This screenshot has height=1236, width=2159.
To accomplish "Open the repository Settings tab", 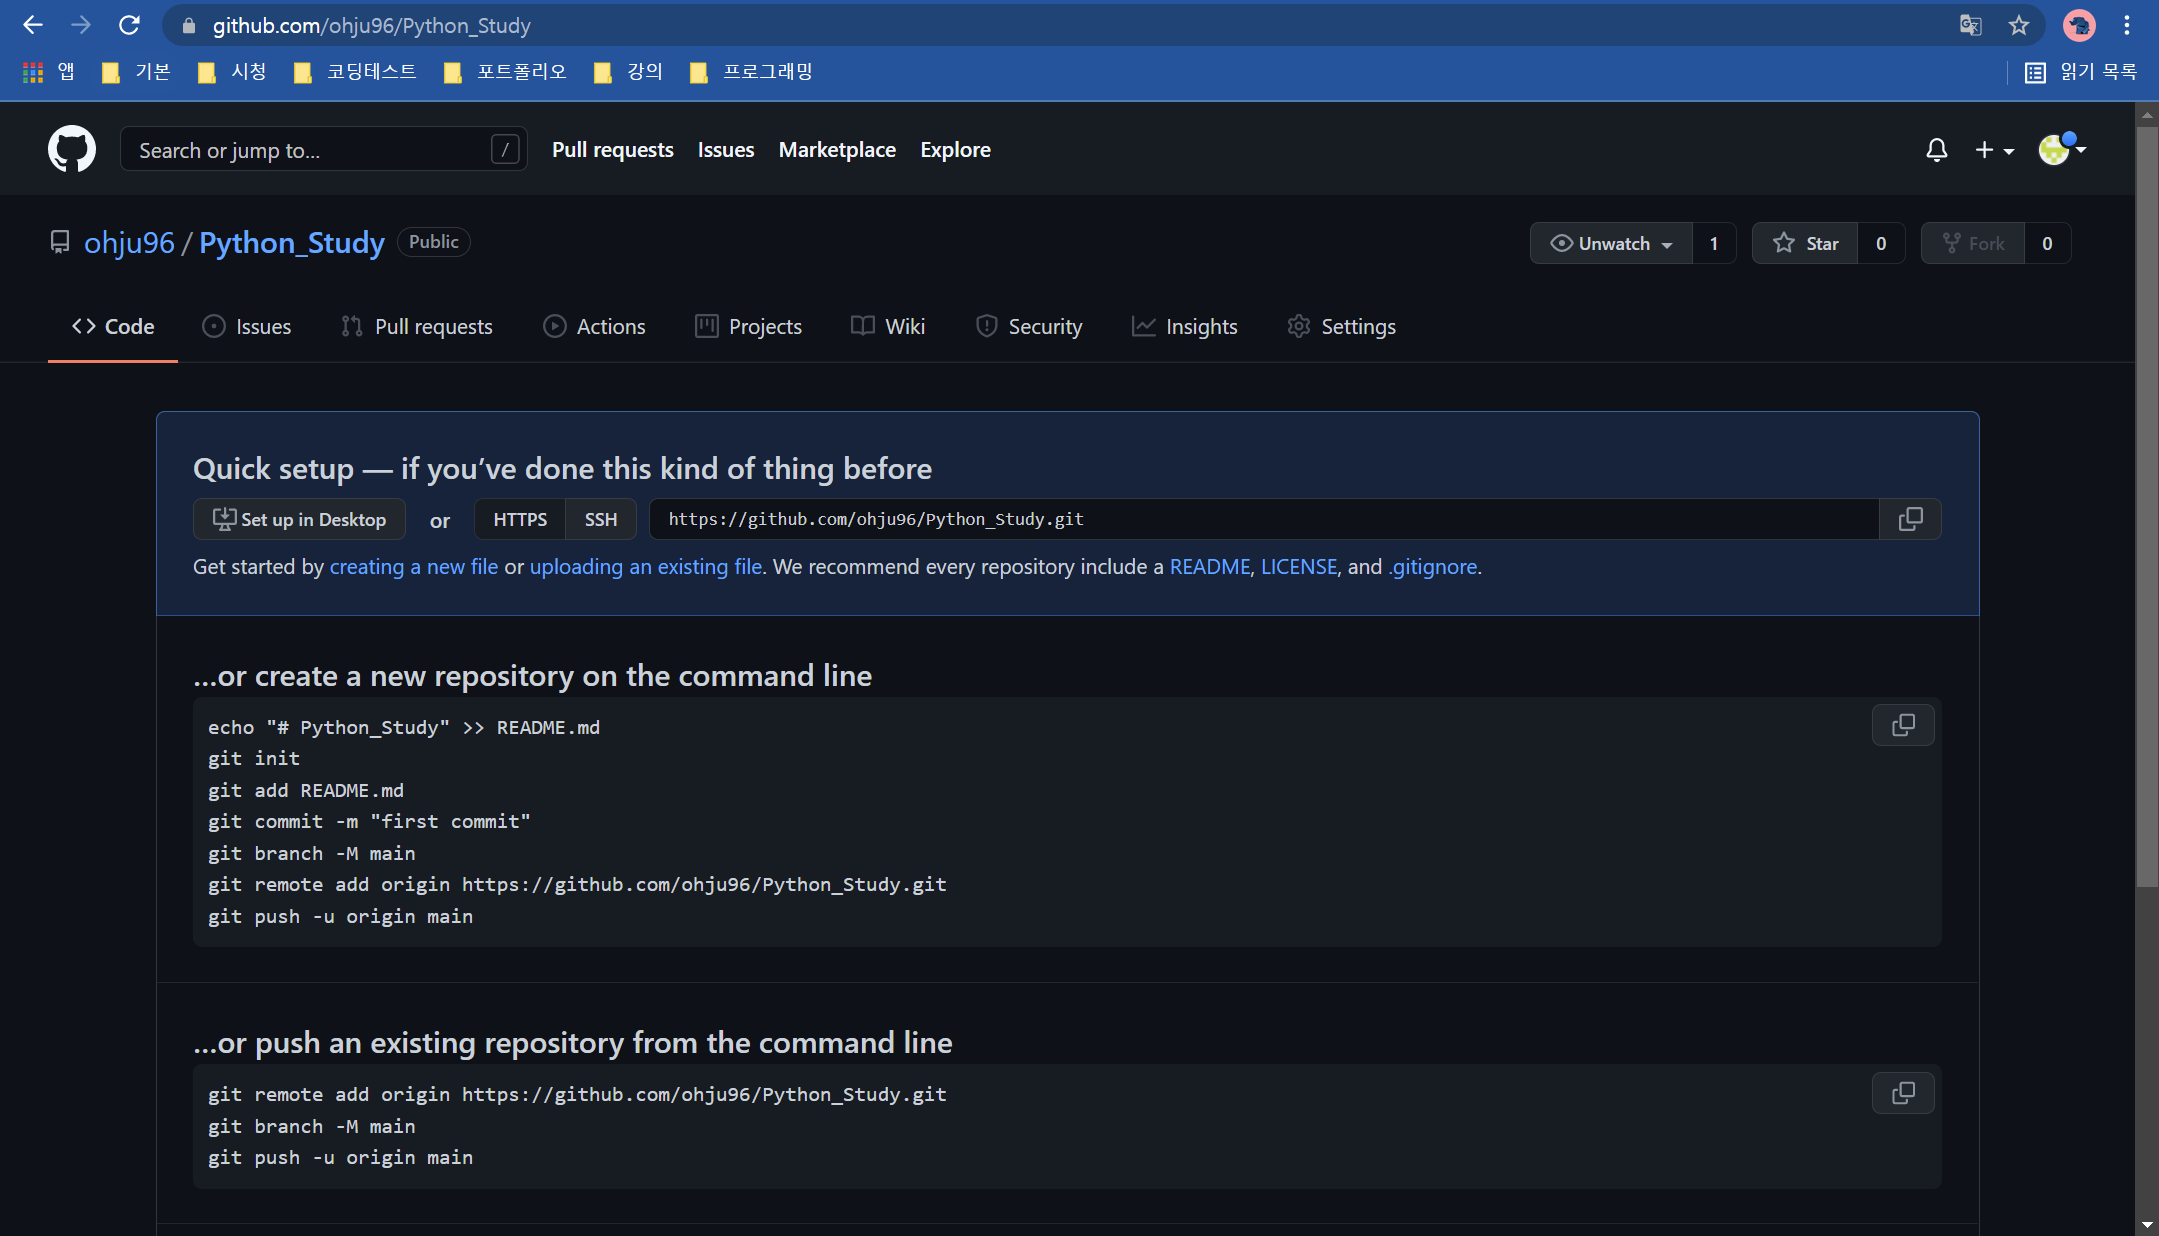I will [x=1342, y=327].
